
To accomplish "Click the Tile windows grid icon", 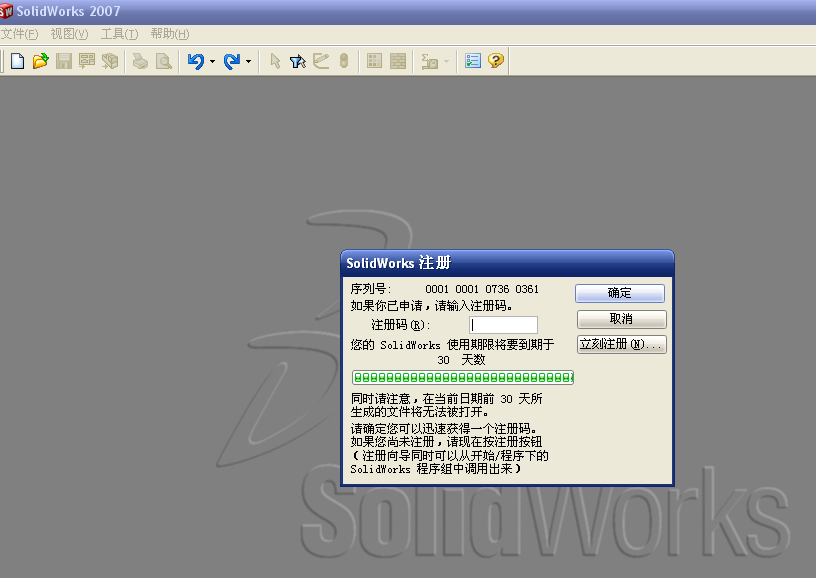I will coord(375,61).
